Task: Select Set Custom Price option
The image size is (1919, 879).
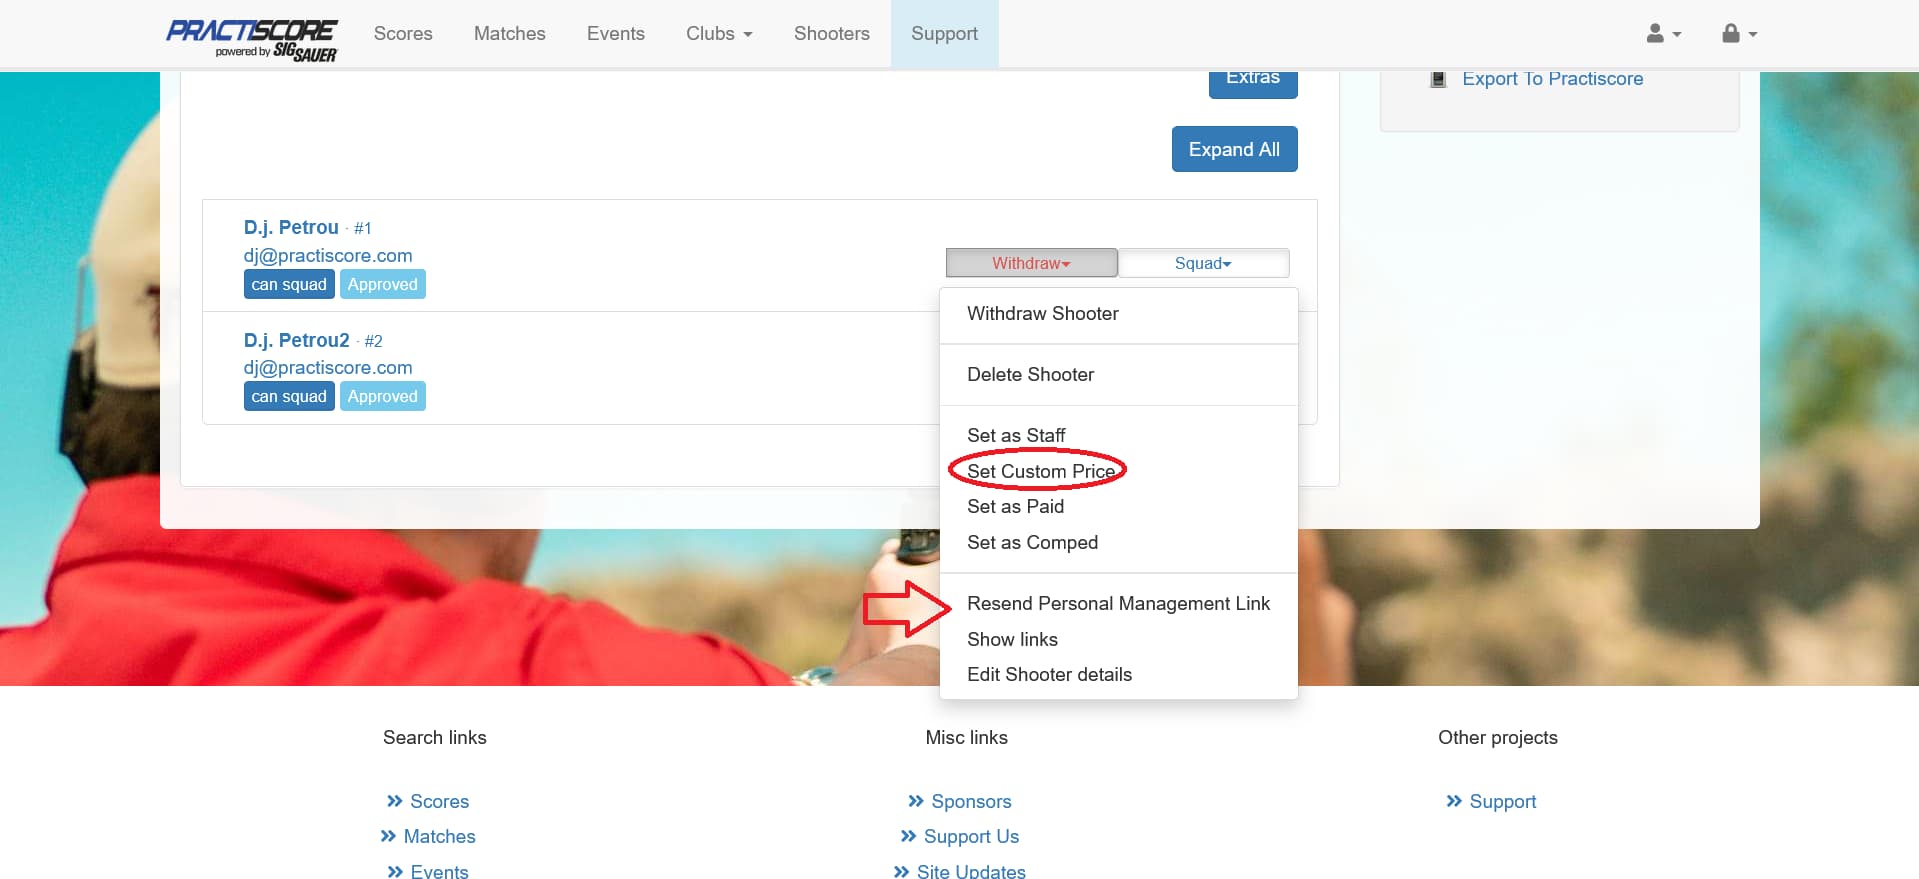Action: pos(1119,471)
